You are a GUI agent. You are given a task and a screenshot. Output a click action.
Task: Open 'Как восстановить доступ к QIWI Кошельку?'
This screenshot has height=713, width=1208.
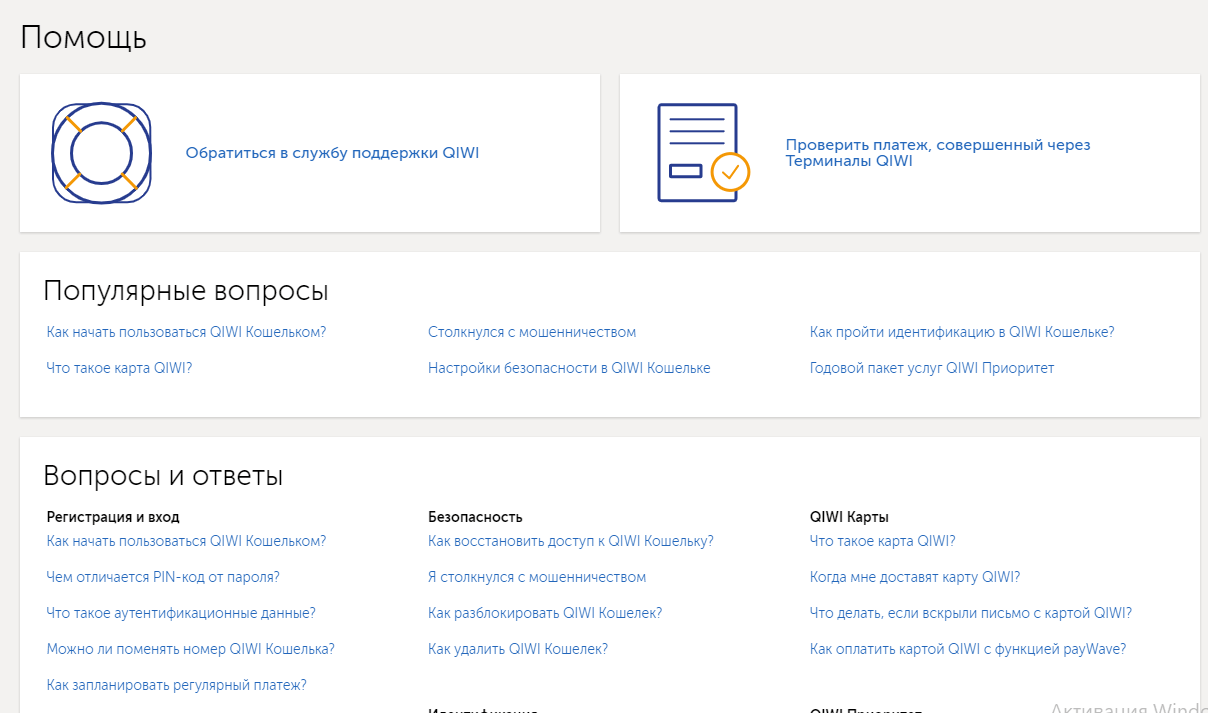pos(571,541)
